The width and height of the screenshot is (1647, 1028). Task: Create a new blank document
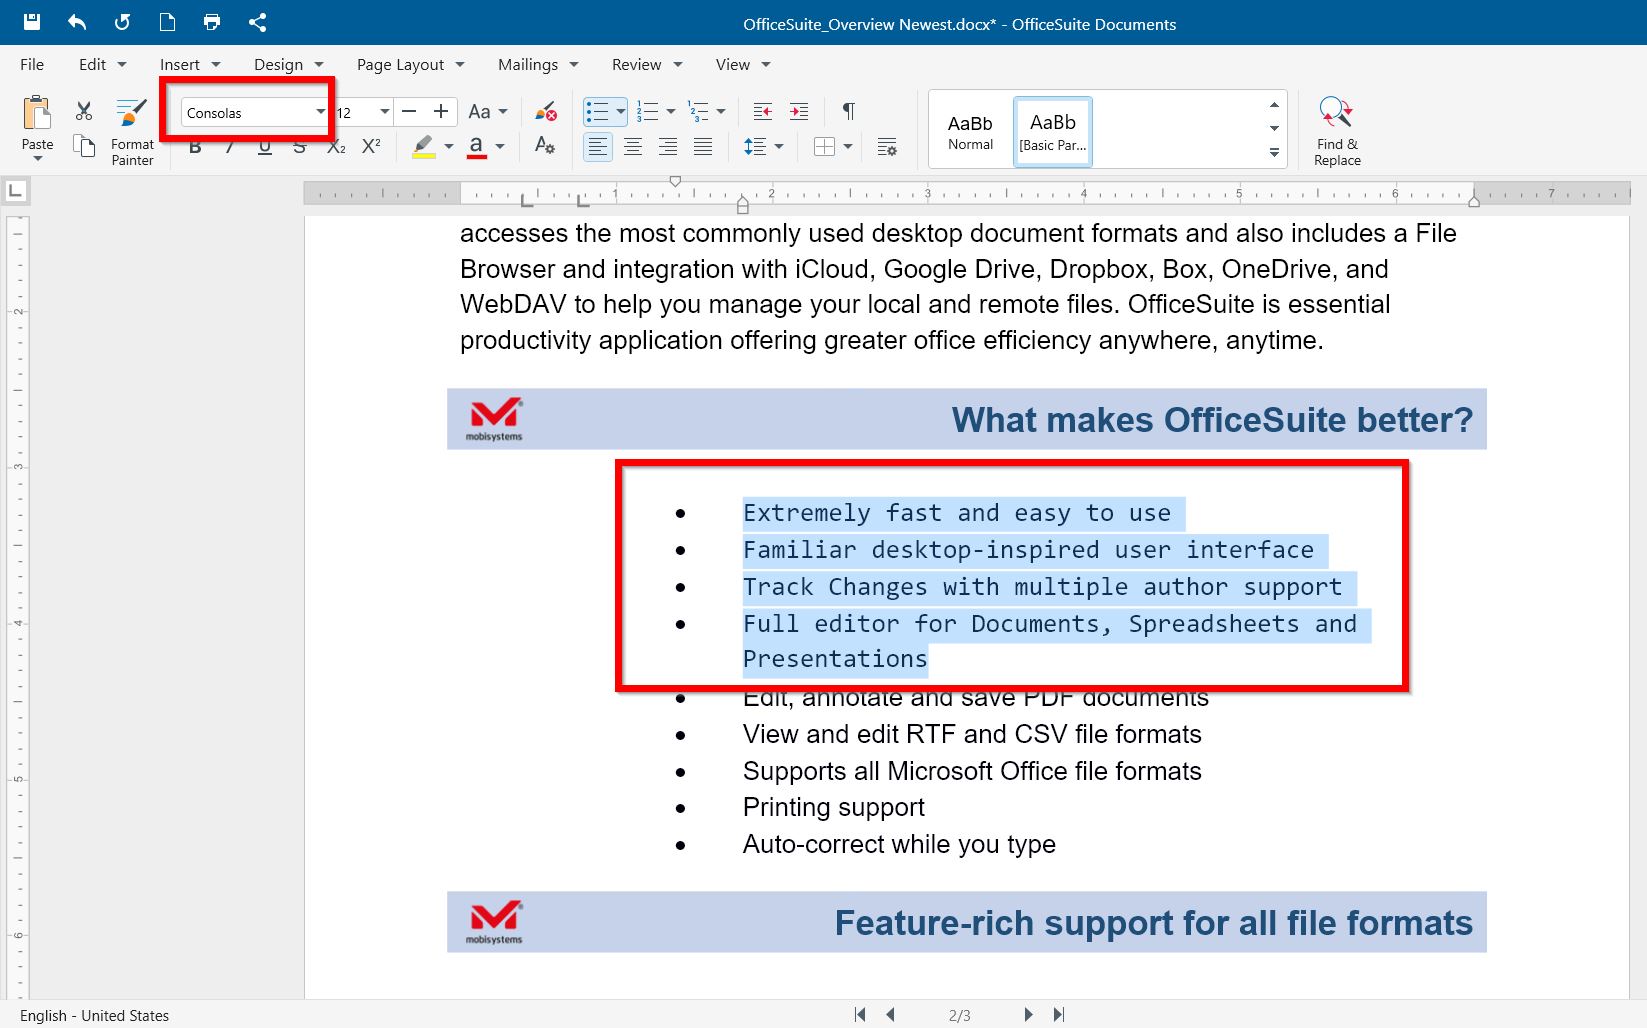pyautogui.click(x=167, y=22)
